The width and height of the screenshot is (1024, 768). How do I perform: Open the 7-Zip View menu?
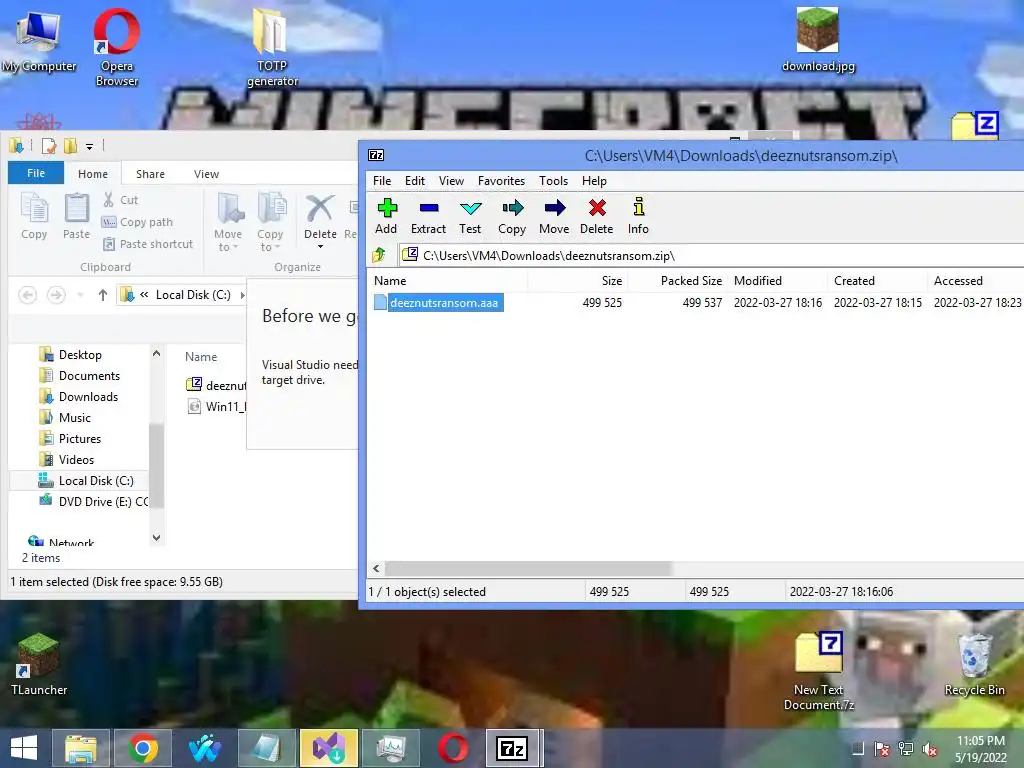[x=451, y=181]
